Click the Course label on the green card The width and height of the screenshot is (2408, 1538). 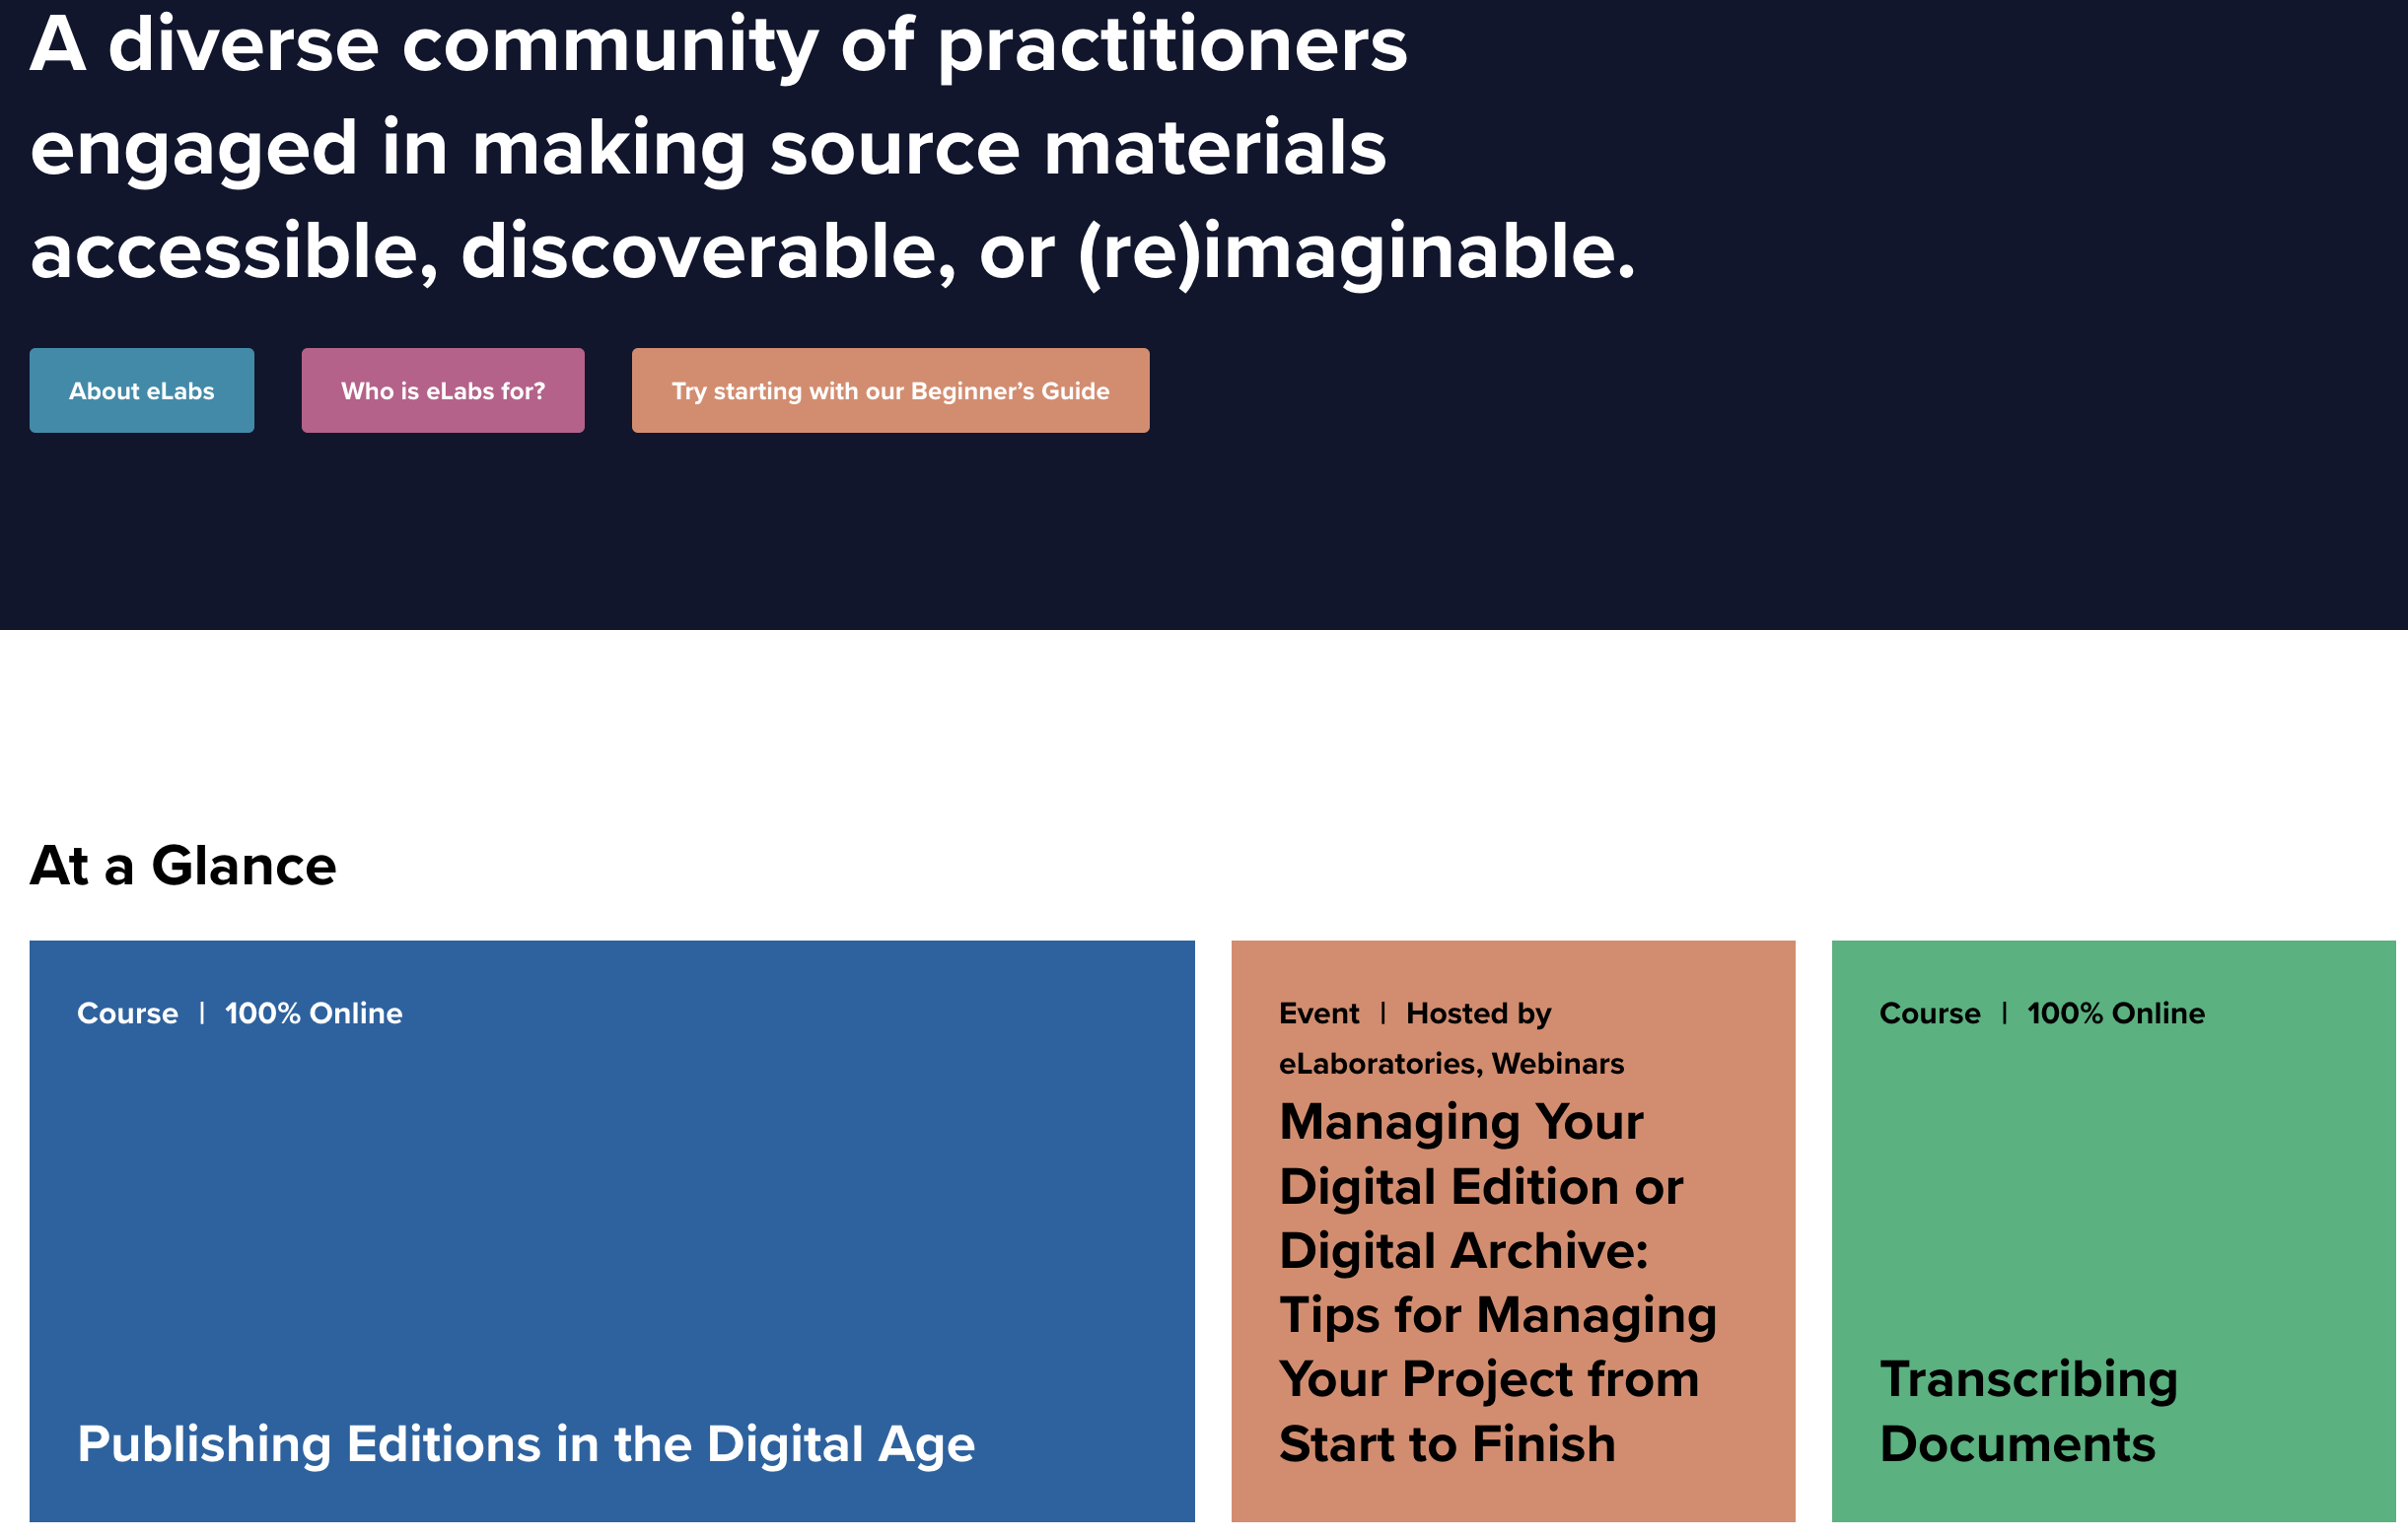[1930, 1013]
